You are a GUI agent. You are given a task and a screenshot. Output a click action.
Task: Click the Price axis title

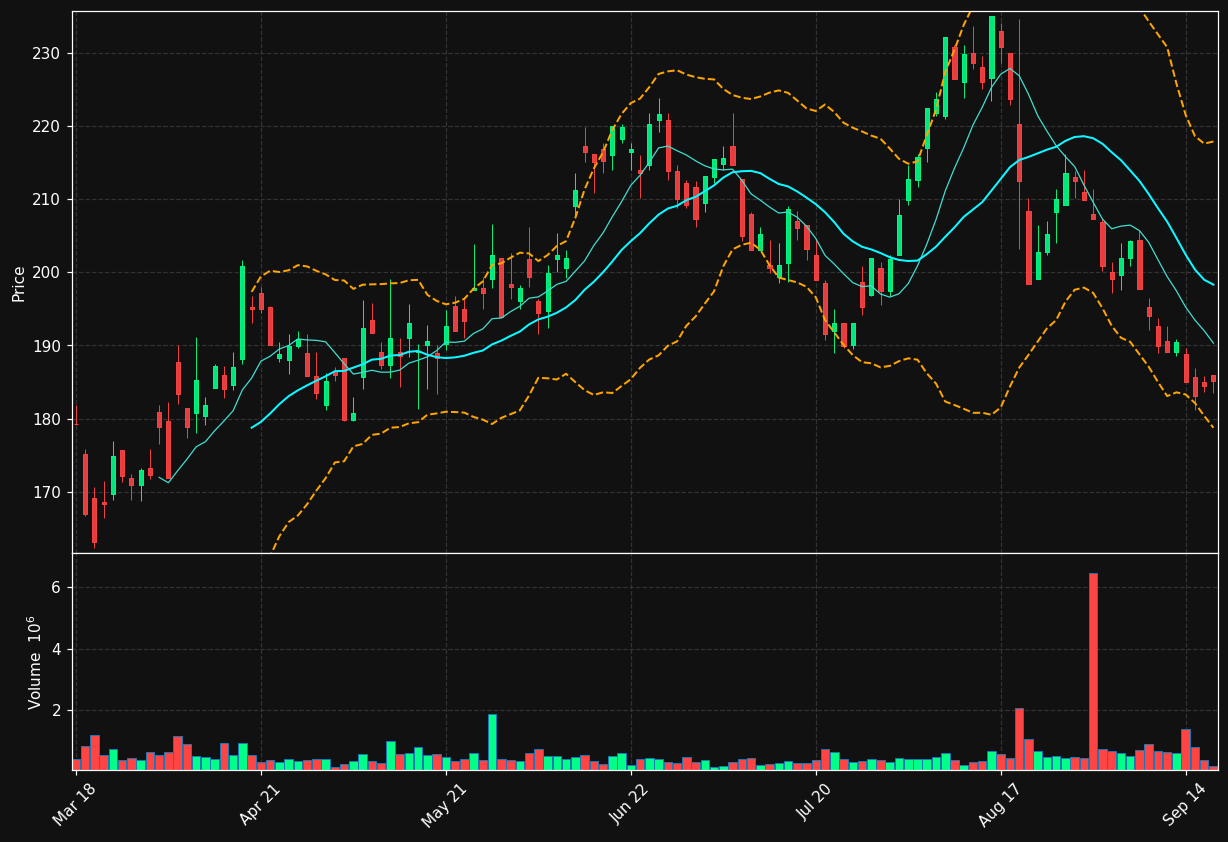(19, 283)
